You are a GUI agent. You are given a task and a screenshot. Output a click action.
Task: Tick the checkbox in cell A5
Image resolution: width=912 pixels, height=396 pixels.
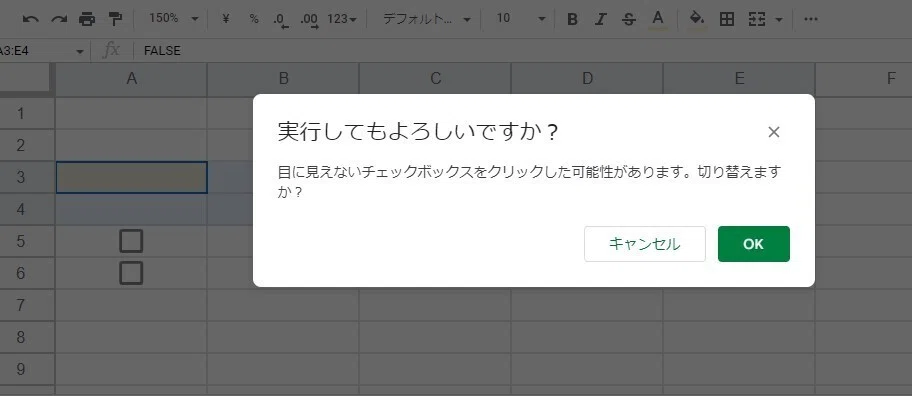coord(131,241)
